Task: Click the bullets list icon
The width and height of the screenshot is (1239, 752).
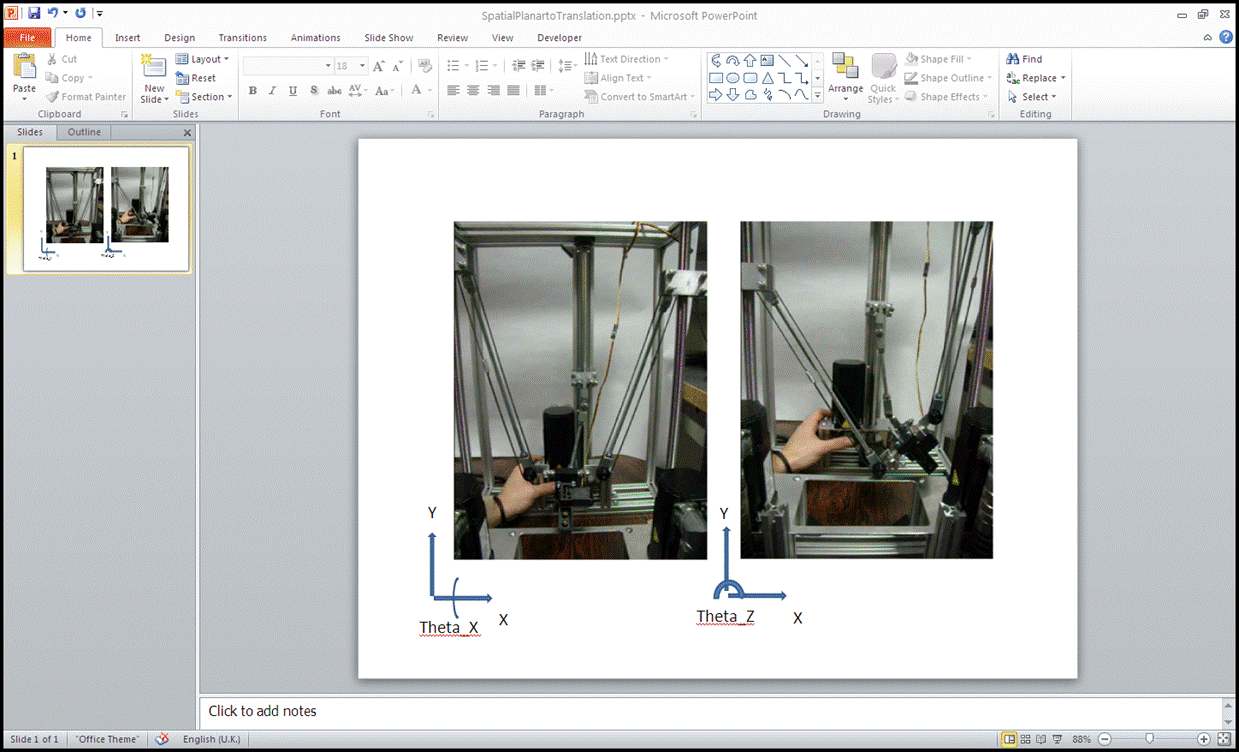Action: (453, 66)
